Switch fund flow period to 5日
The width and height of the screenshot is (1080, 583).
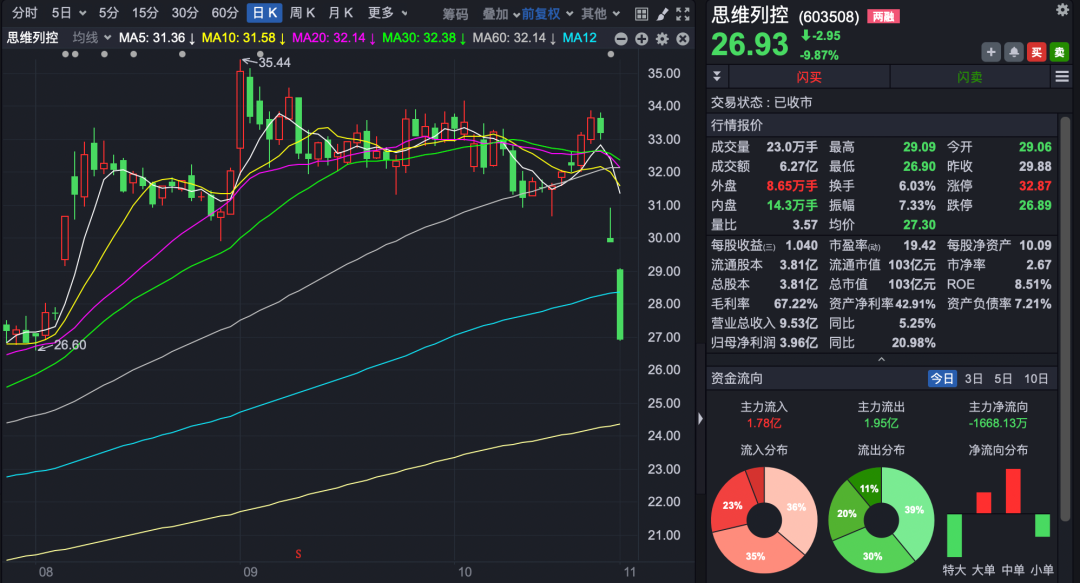(1003, 378)
